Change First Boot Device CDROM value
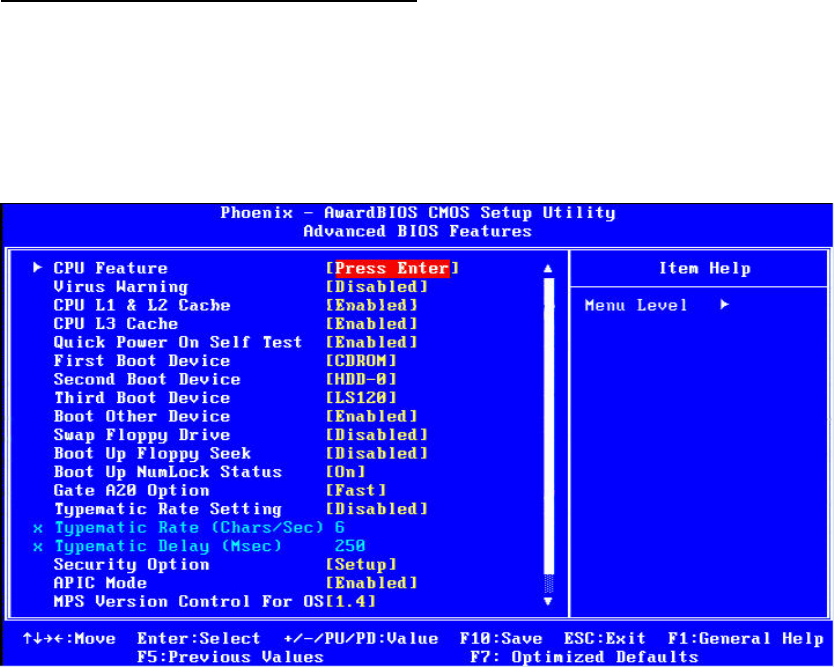Screen dimensions: 834x667 point(361,361)
